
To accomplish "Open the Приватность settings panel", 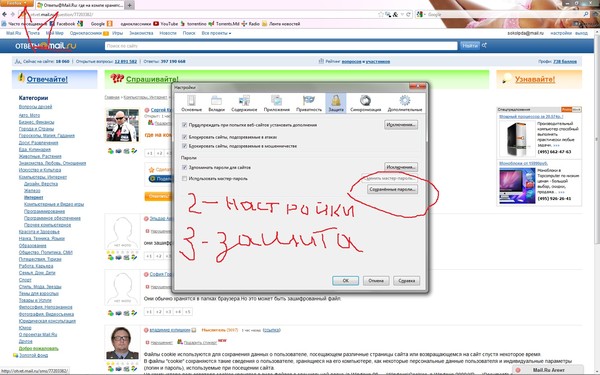I will (x=309, y=103).
